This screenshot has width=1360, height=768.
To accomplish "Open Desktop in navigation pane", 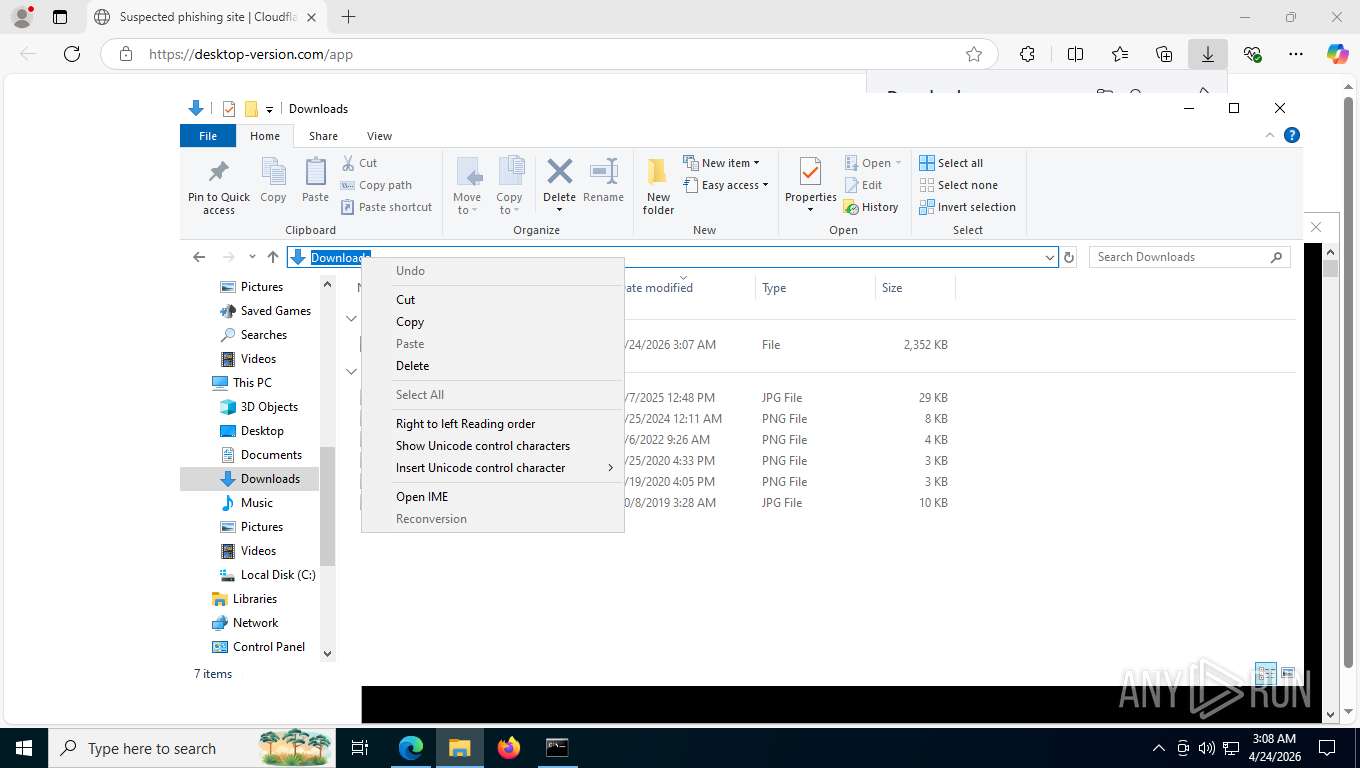I will tap(251, 431).
